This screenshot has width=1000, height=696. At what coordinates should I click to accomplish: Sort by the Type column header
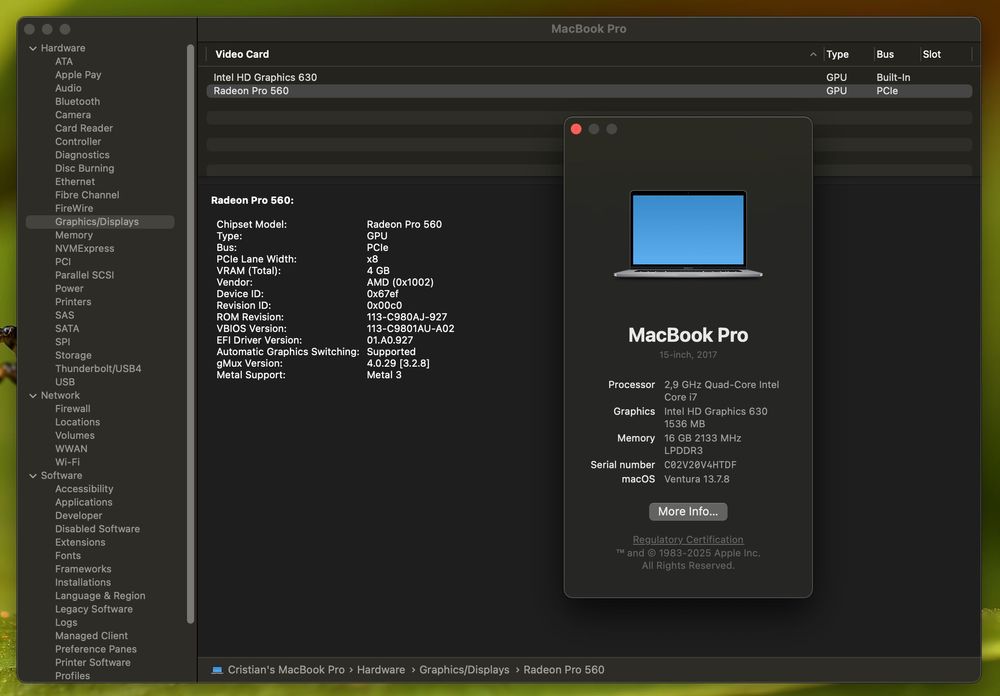click(837, 55)
